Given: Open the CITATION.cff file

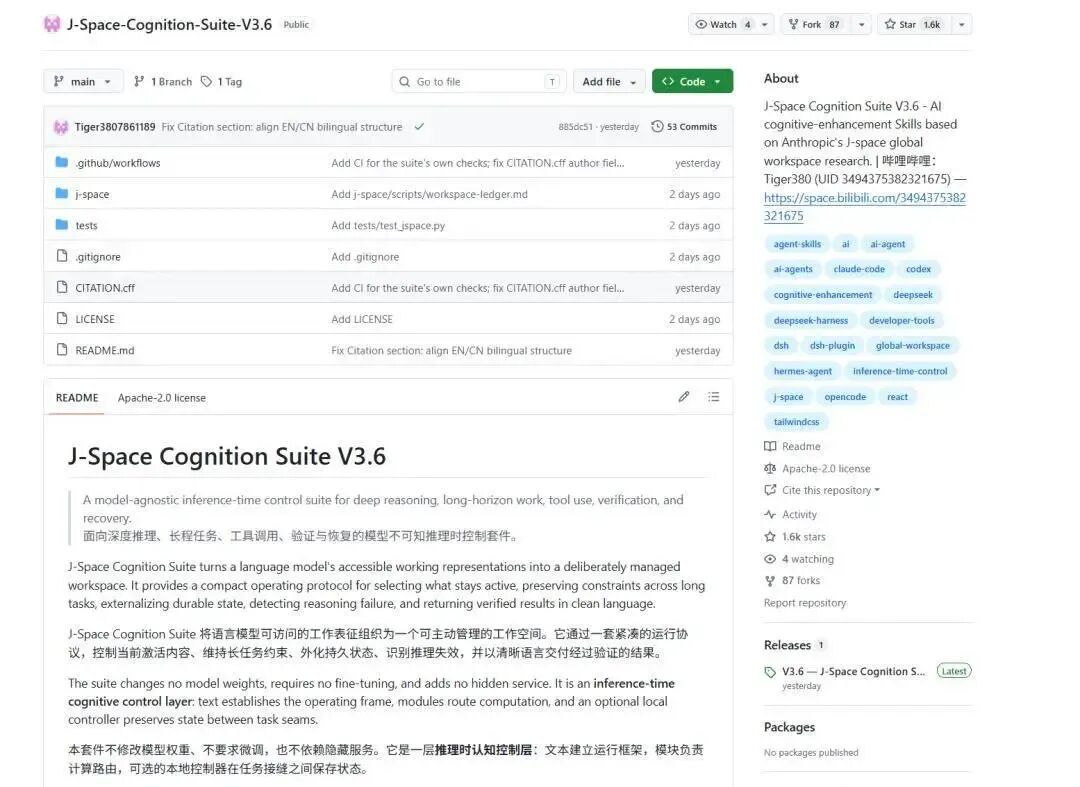Looking at the screenshot, I should tap(105, 288).
